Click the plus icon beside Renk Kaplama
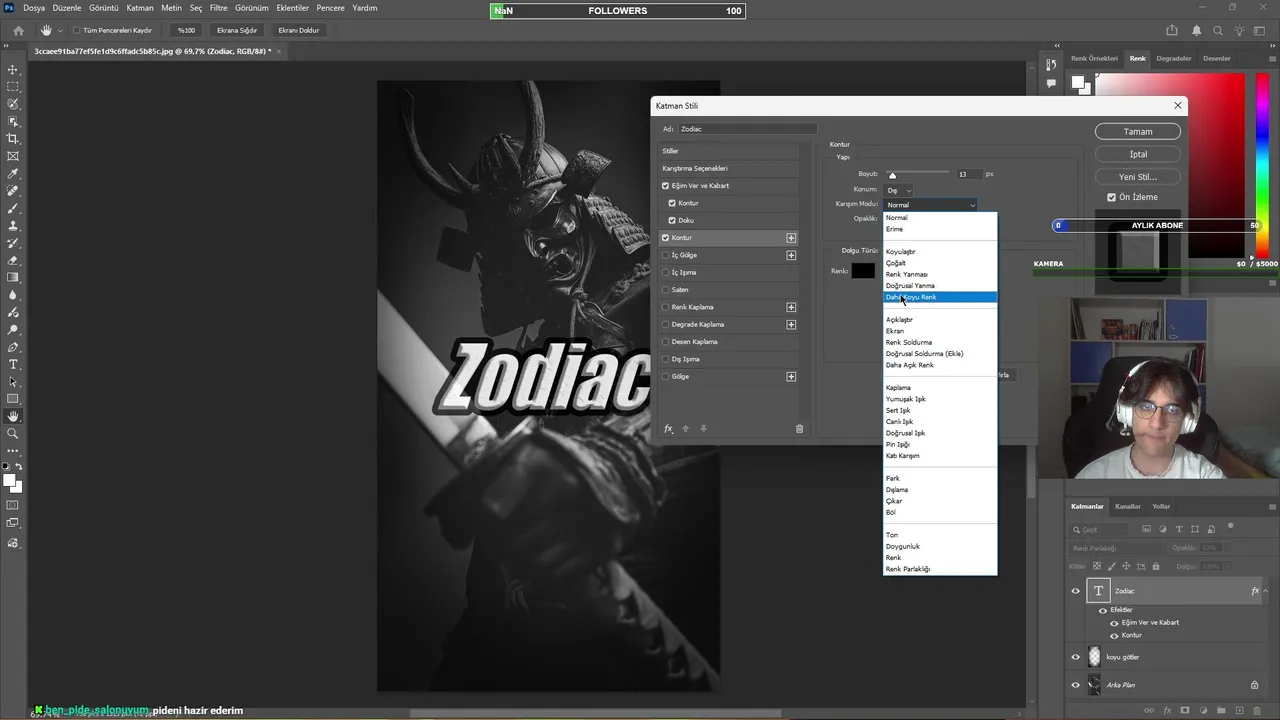The width and height of the screenshot is (1280, 720). [x=791, y=307]
